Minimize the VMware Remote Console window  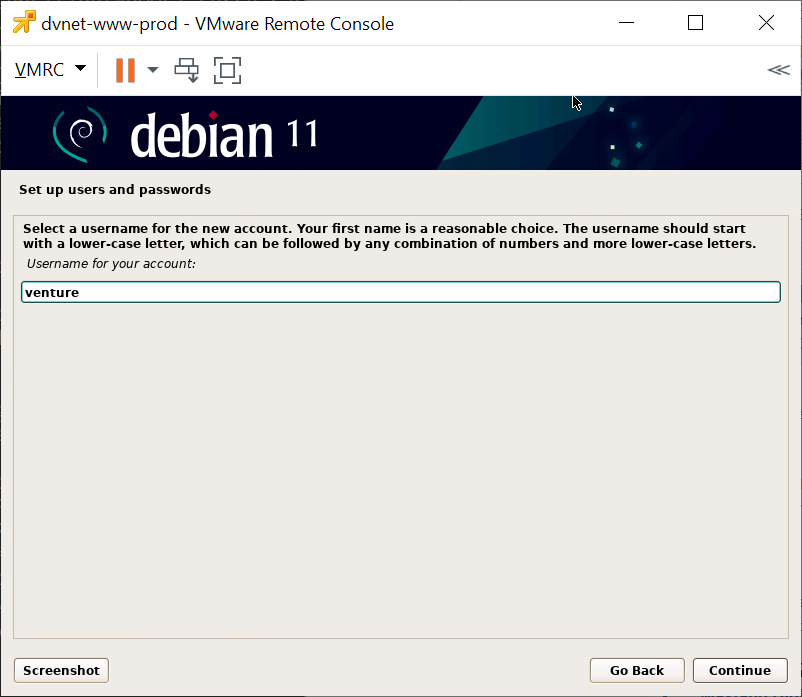[626, 23]
